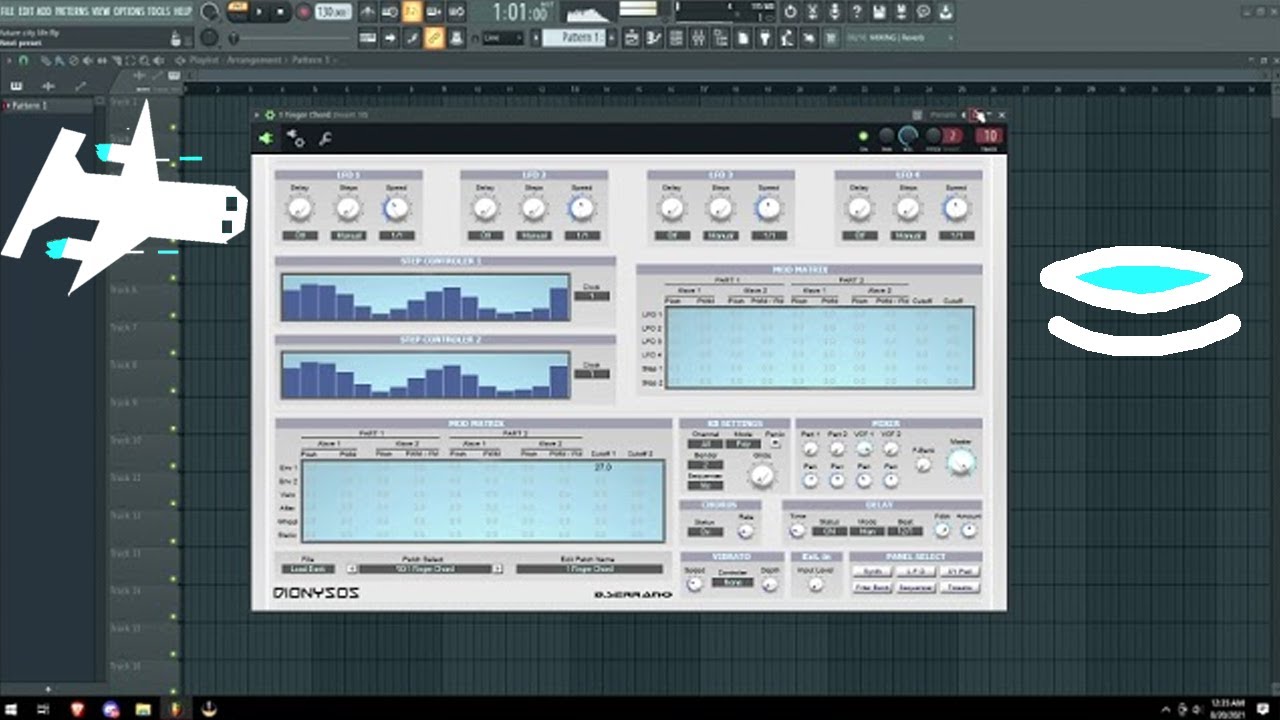
Task: Toggle Pat/Song mode switch
Action: (x=237, y=12)
